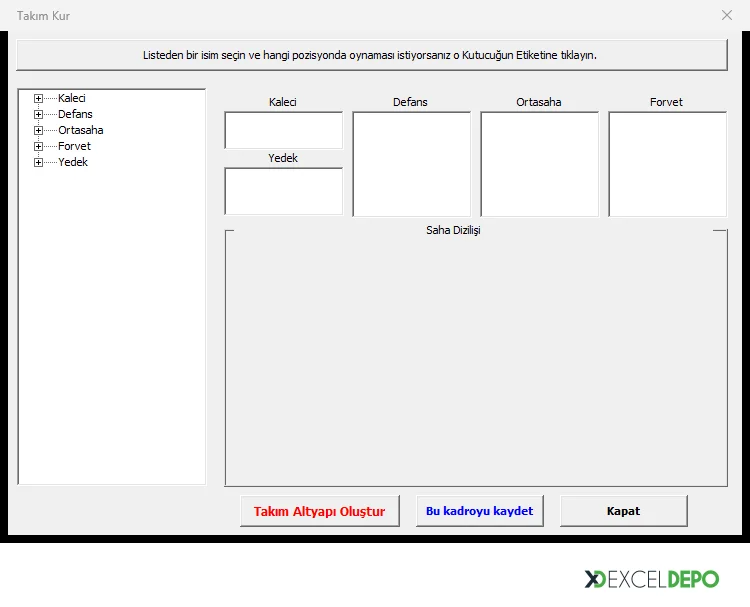Expand the Defans tree node

(38, 114)
